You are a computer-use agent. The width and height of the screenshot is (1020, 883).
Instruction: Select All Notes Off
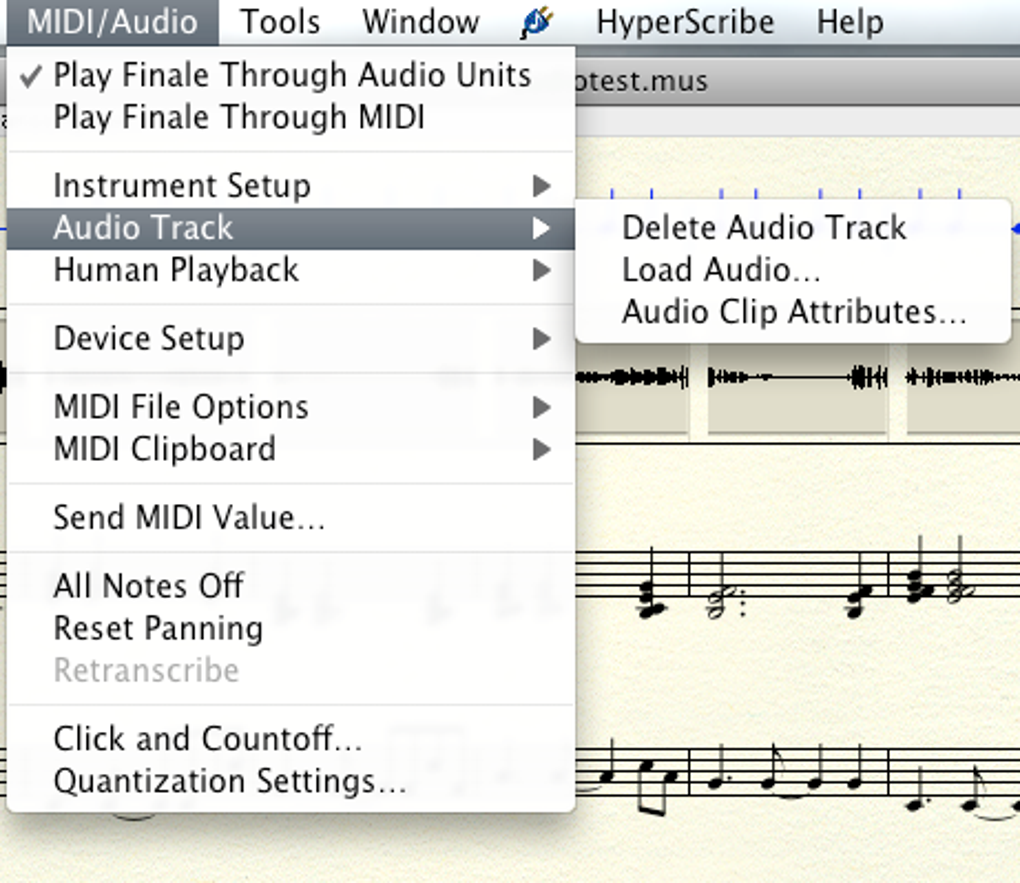(291, 586)
